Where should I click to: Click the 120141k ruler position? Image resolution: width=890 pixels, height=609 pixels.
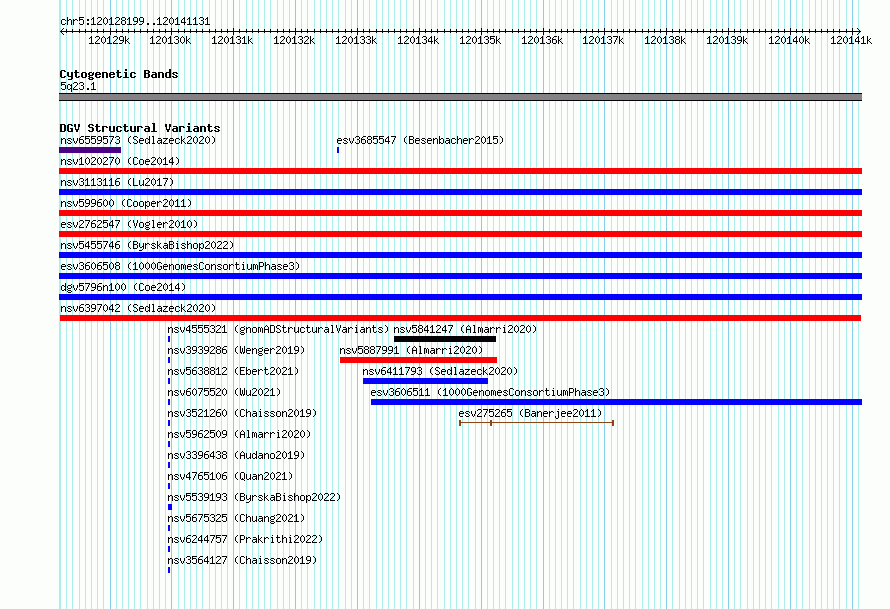coord(851,40)
